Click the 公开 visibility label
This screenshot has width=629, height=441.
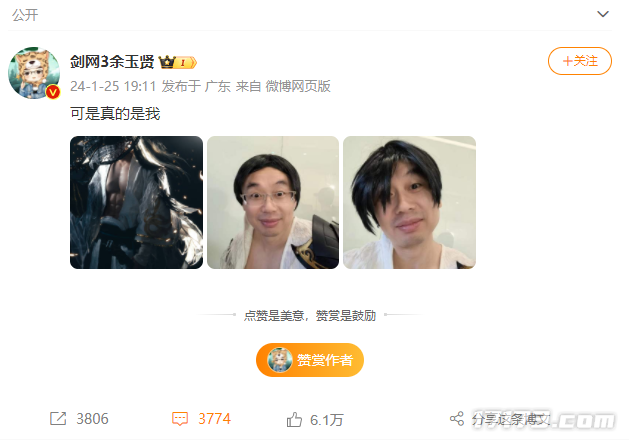[25, 15]
